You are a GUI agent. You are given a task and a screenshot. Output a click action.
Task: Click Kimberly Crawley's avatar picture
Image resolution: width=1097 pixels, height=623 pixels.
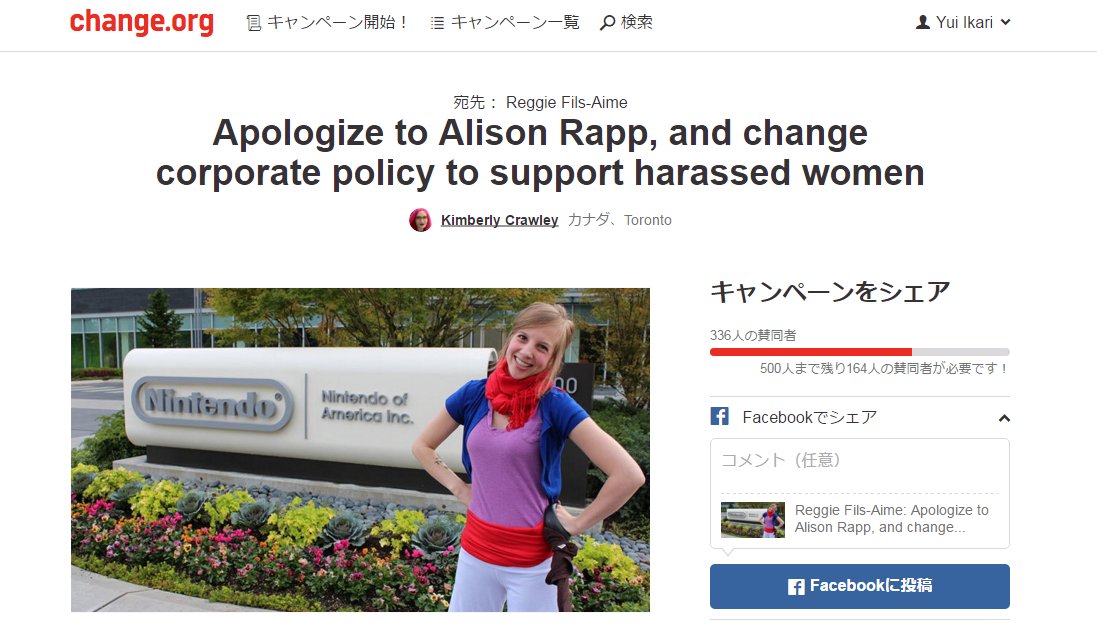click(420, 220)
